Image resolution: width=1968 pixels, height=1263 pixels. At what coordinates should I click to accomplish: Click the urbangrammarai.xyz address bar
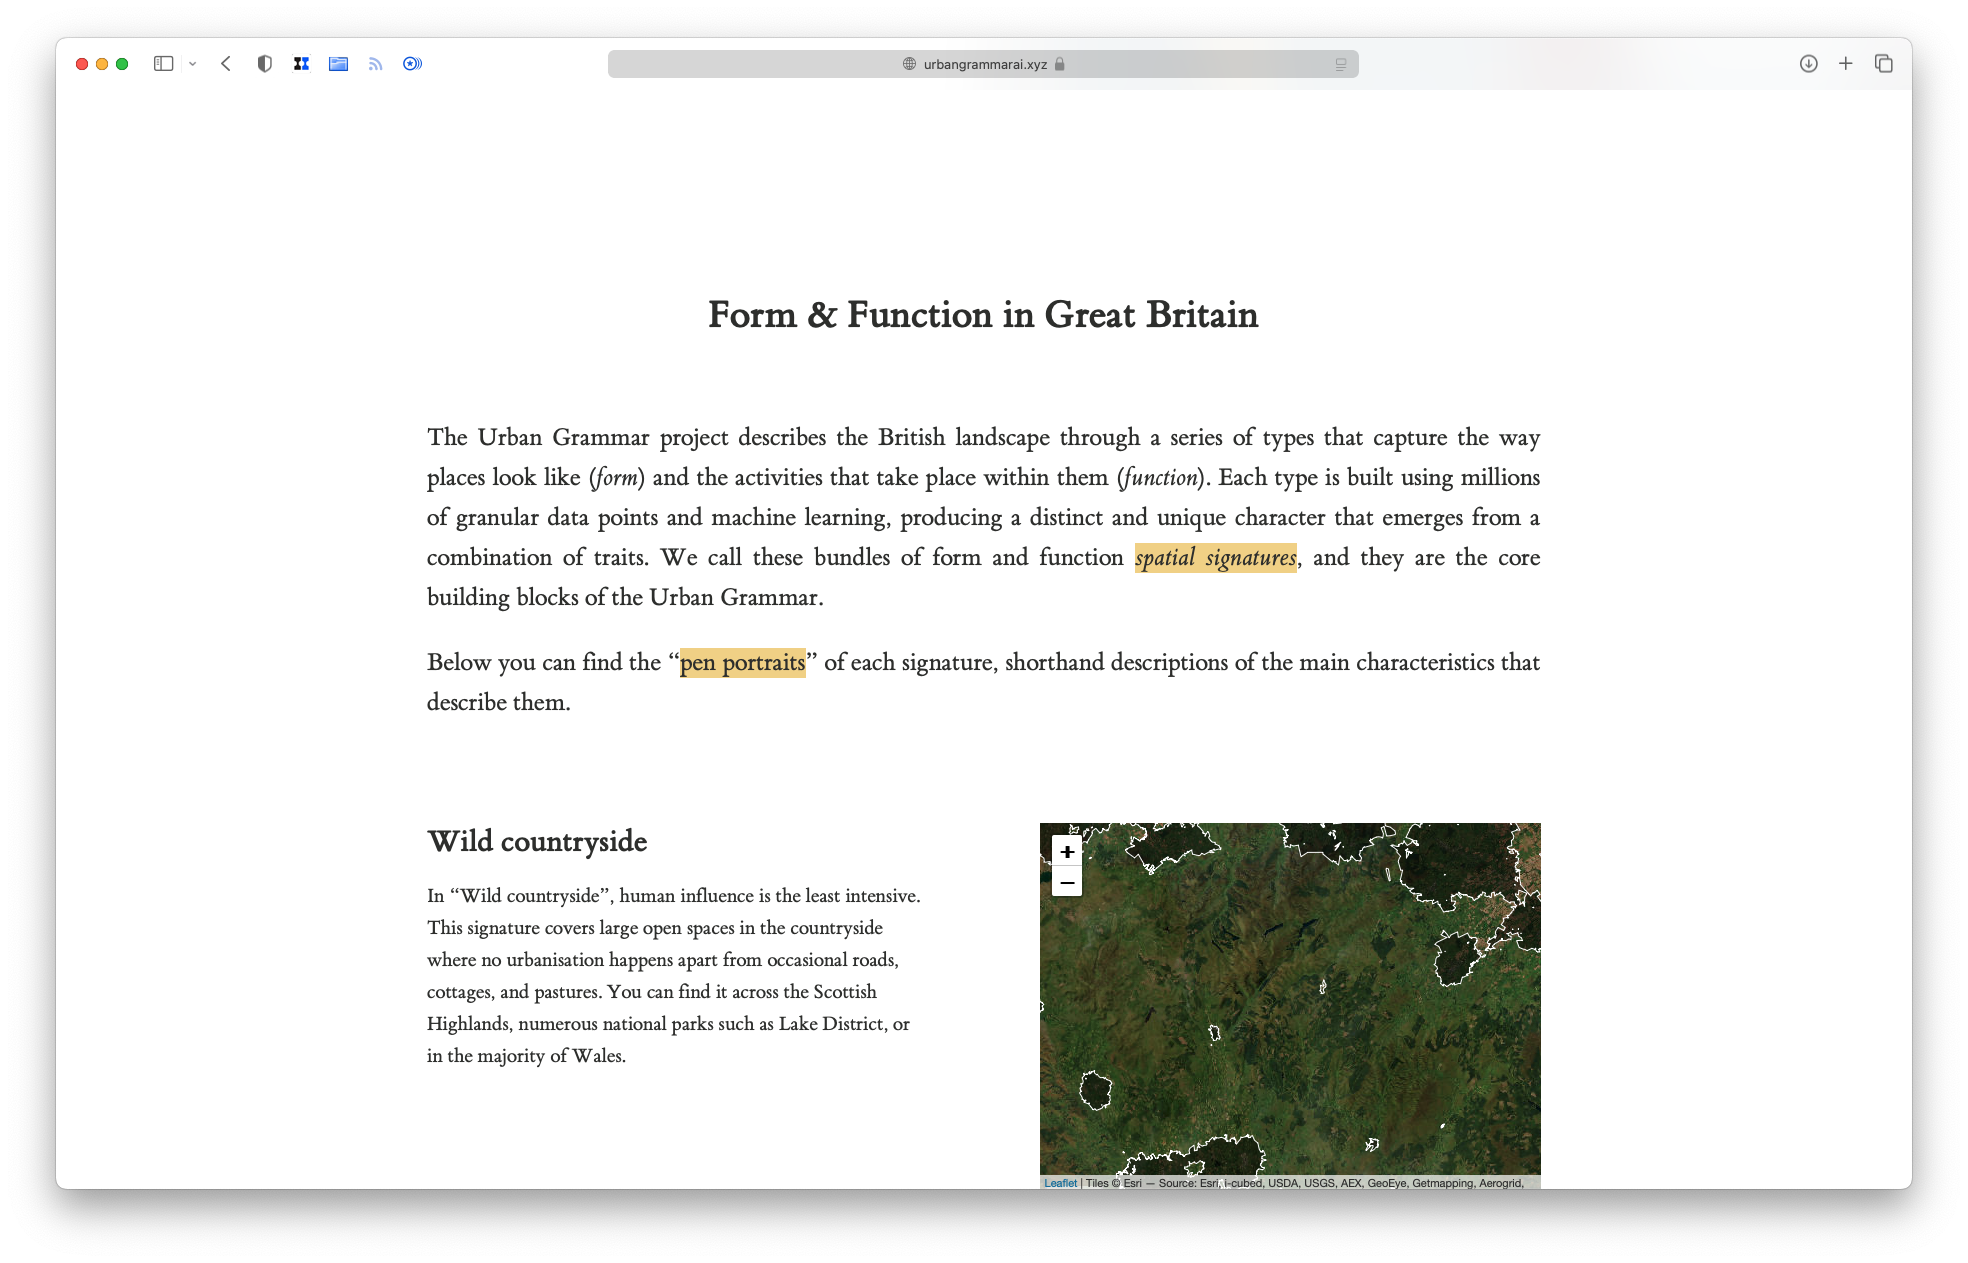(983, 64)
